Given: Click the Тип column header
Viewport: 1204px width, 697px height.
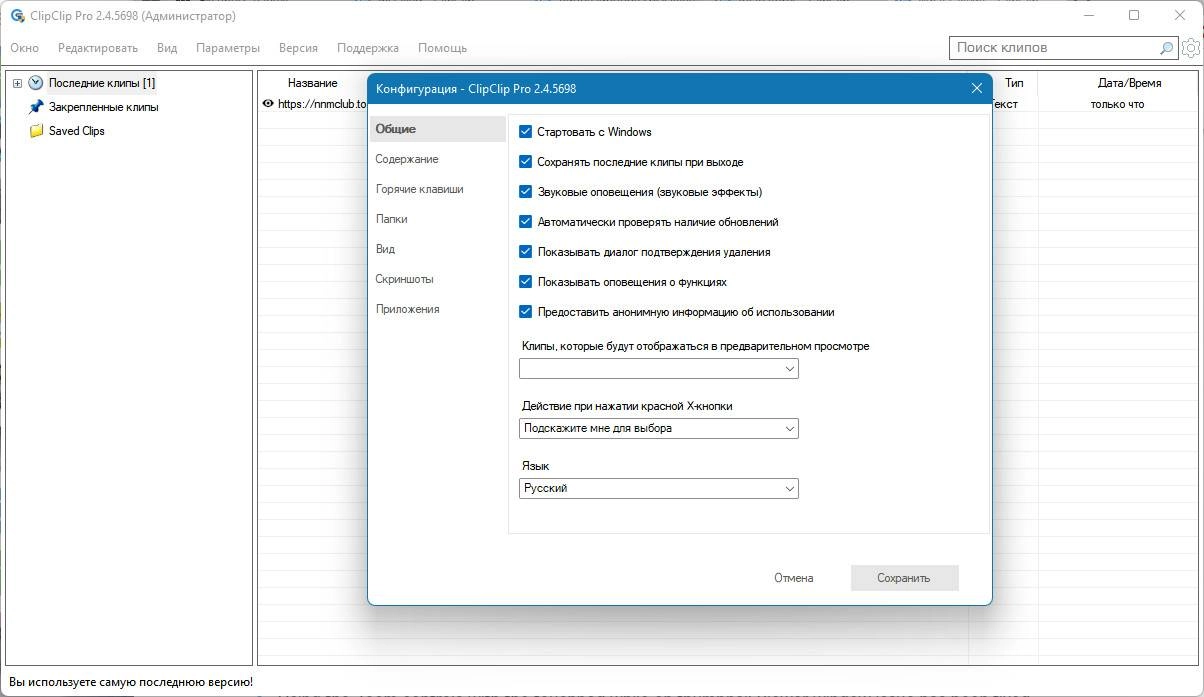Looking at the screenshot, I should tap(1014, 83).
